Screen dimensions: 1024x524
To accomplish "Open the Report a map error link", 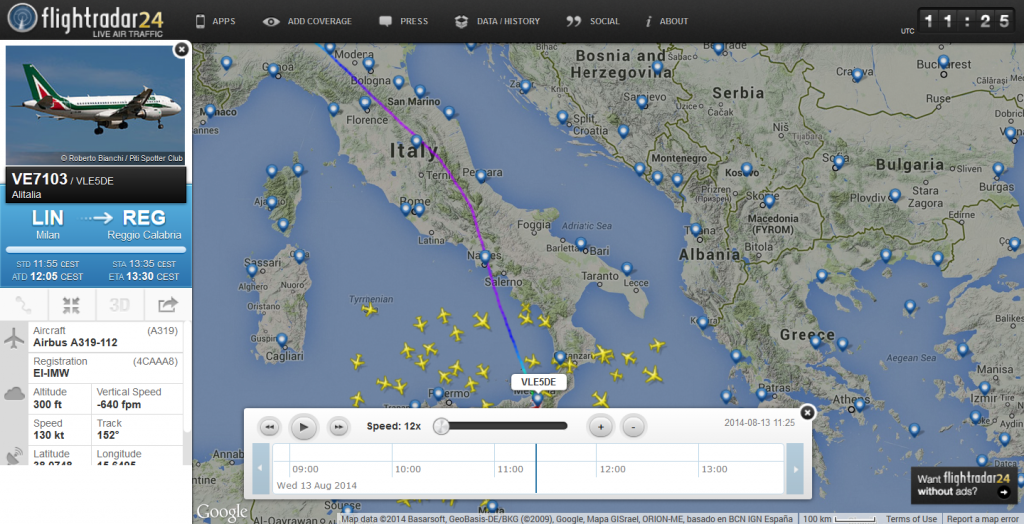I will 984,519.
